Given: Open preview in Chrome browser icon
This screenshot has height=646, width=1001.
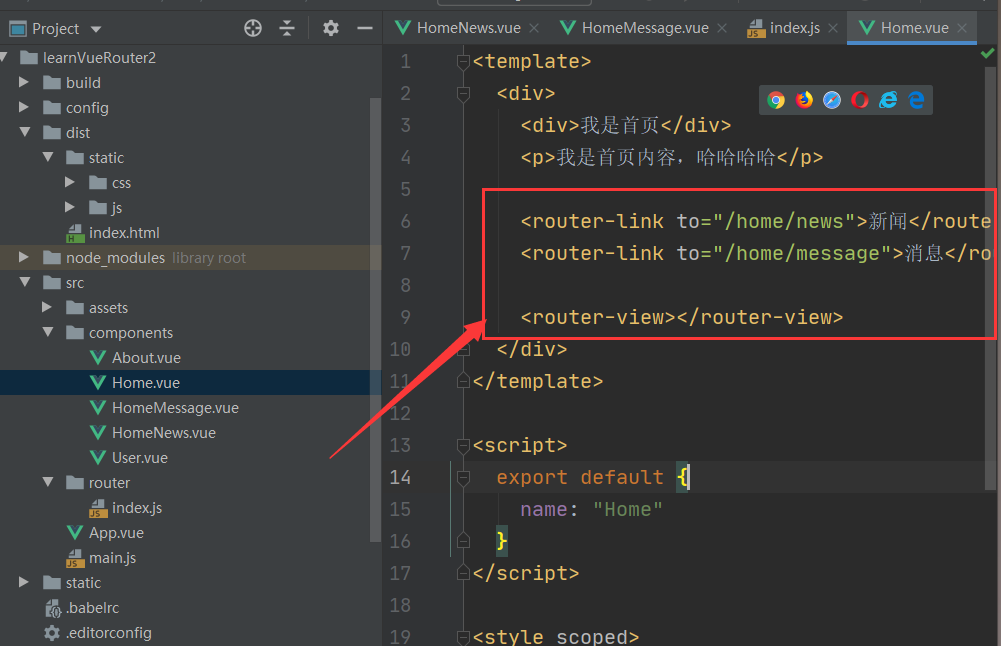Looking at the screenshot, I should click(776, 100).
